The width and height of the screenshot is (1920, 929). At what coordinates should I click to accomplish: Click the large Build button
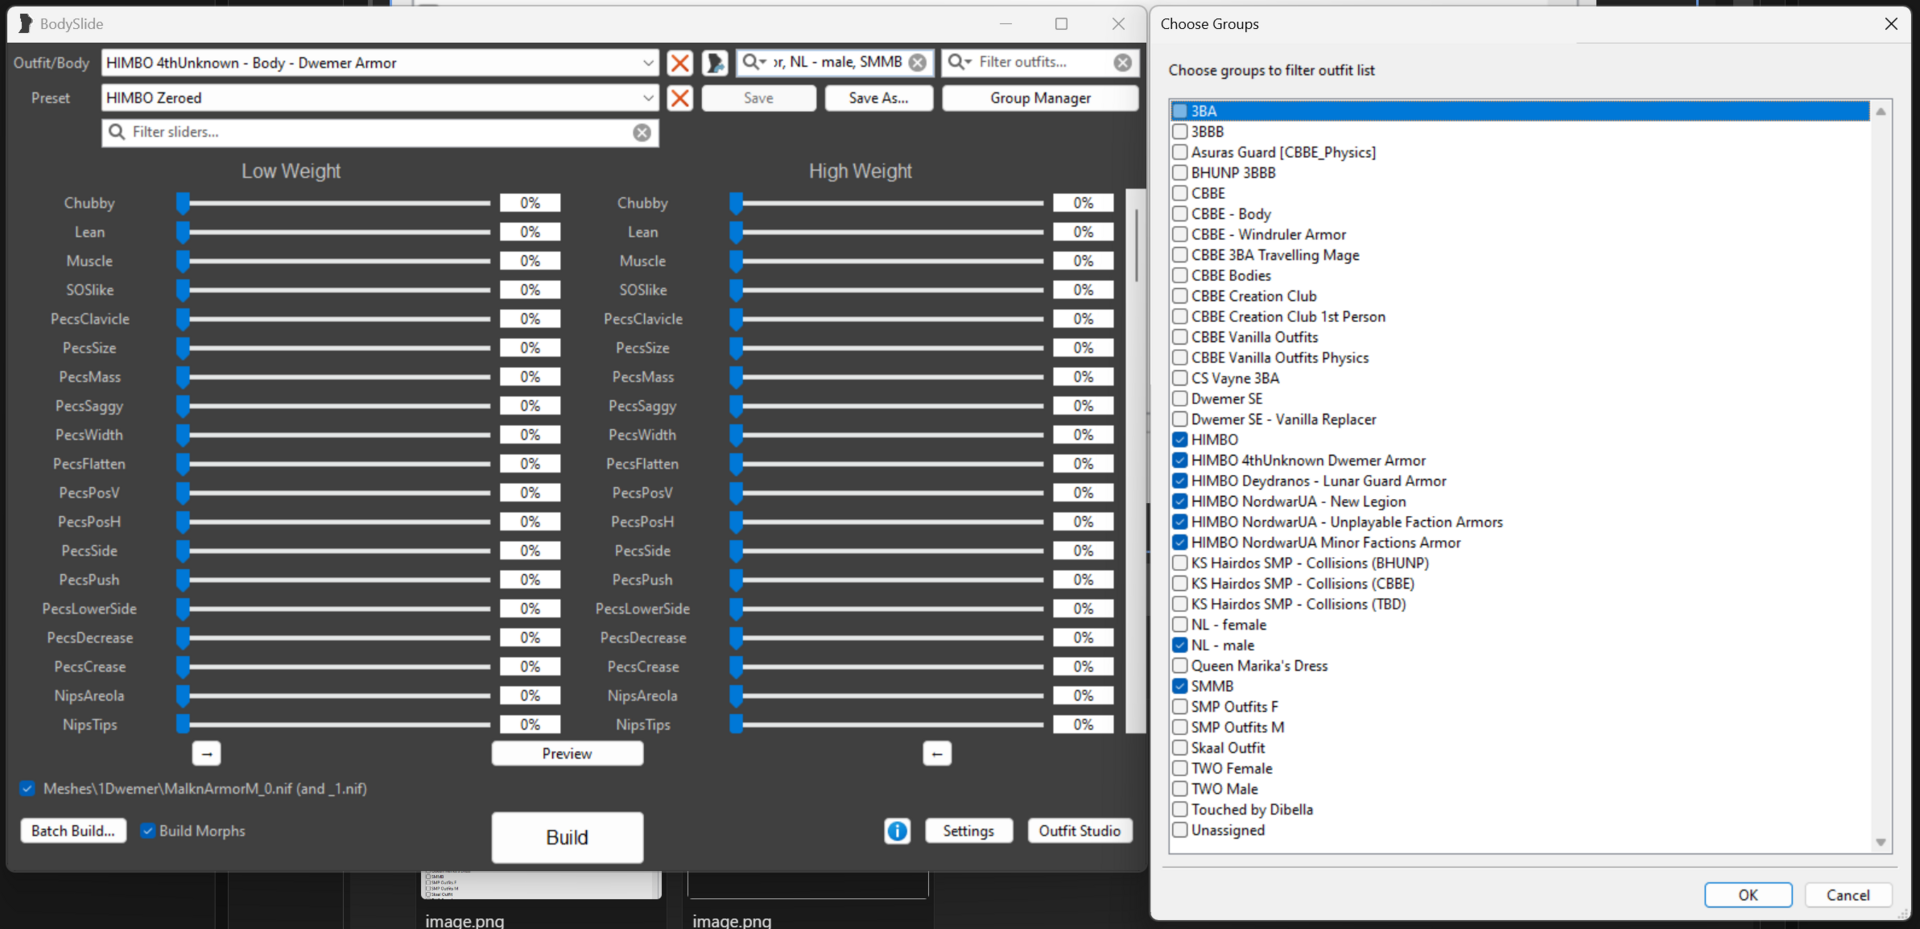pos(567,838)
